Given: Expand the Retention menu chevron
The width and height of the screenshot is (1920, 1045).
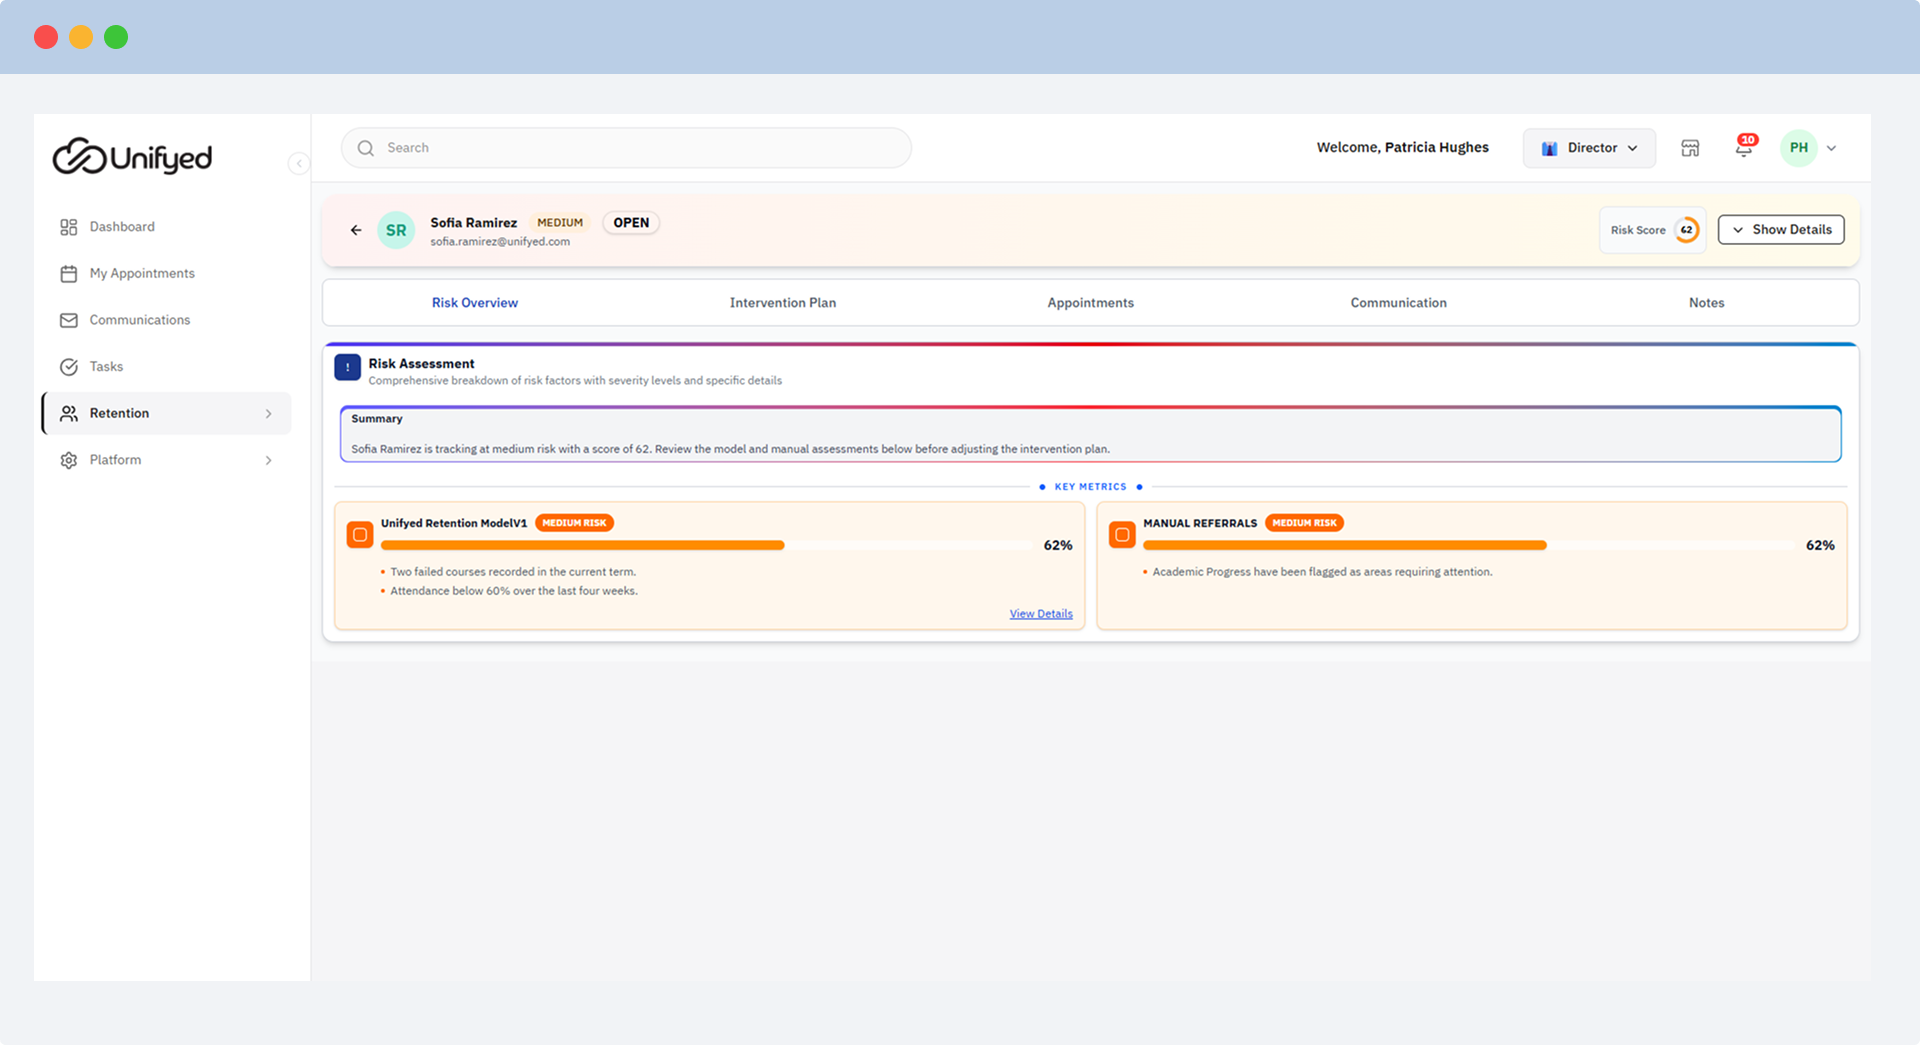Looking at the screenshot, I should [x=268, y=414].
